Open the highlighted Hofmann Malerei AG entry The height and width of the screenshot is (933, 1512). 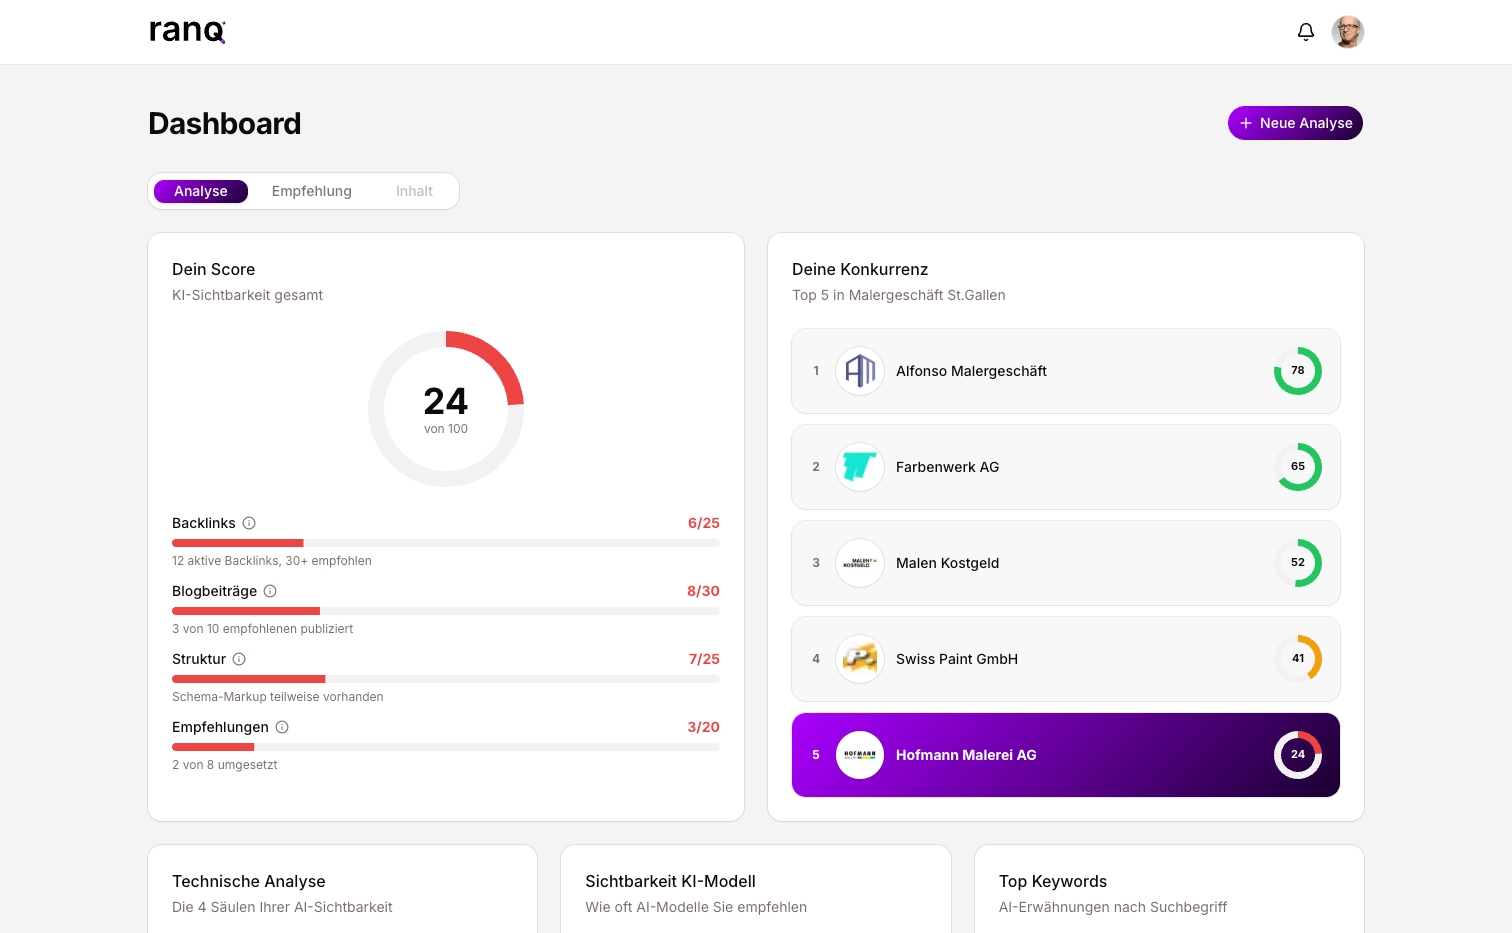pyautogui.click(x=1065, y=755)
